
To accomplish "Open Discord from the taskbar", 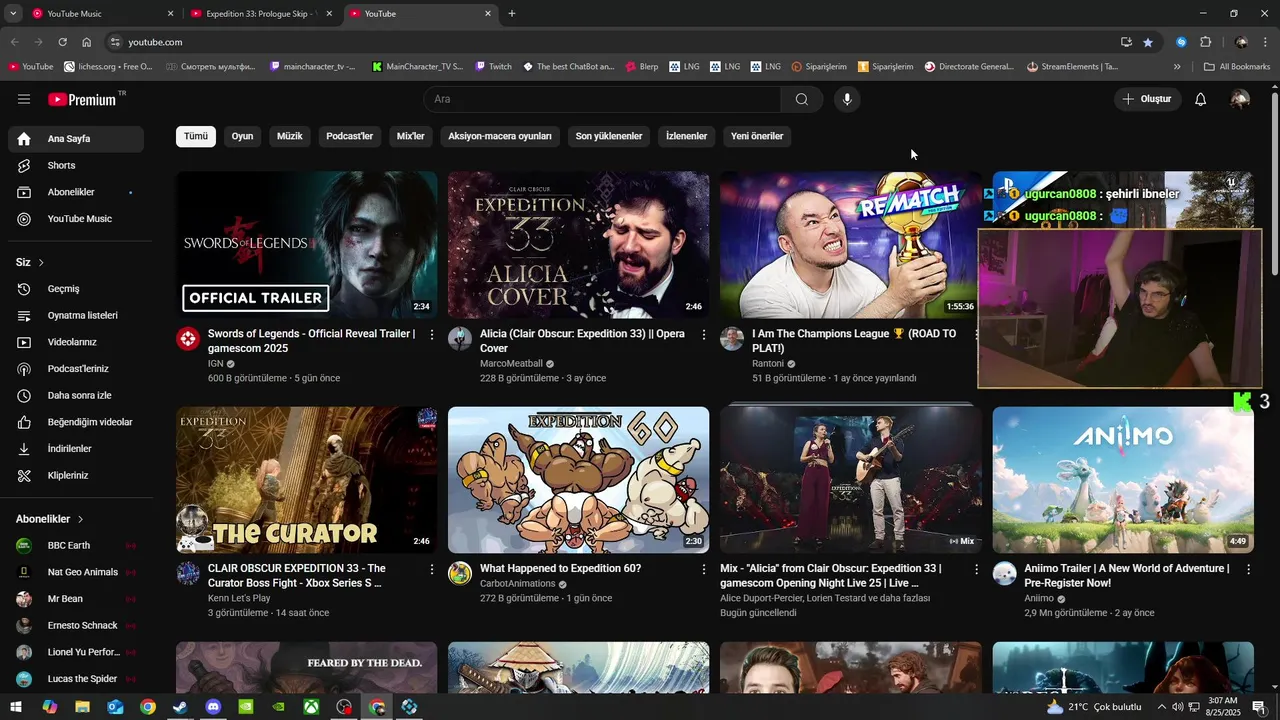I will [213, 707].
